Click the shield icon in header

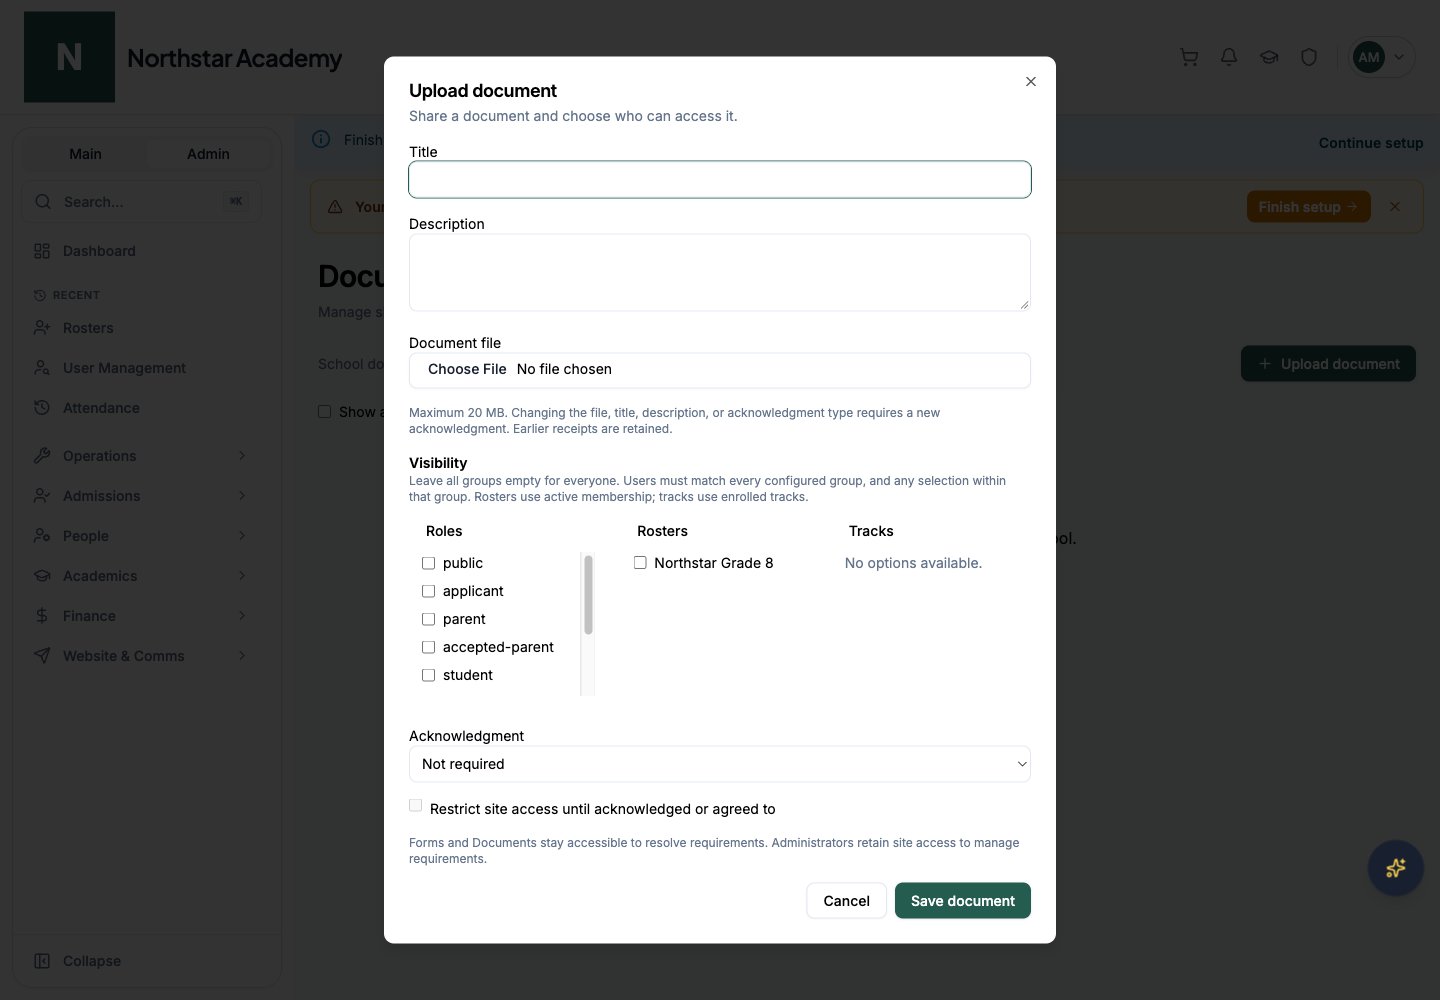click(x=1309, y=57)
